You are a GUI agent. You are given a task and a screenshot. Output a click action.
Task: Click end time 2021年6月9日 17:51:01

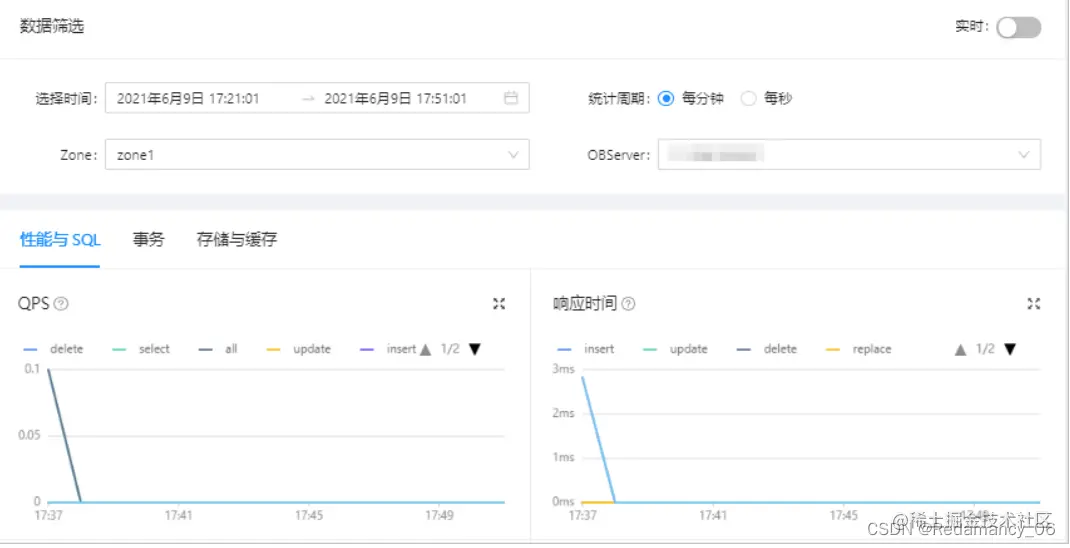[x=395, y=98]
